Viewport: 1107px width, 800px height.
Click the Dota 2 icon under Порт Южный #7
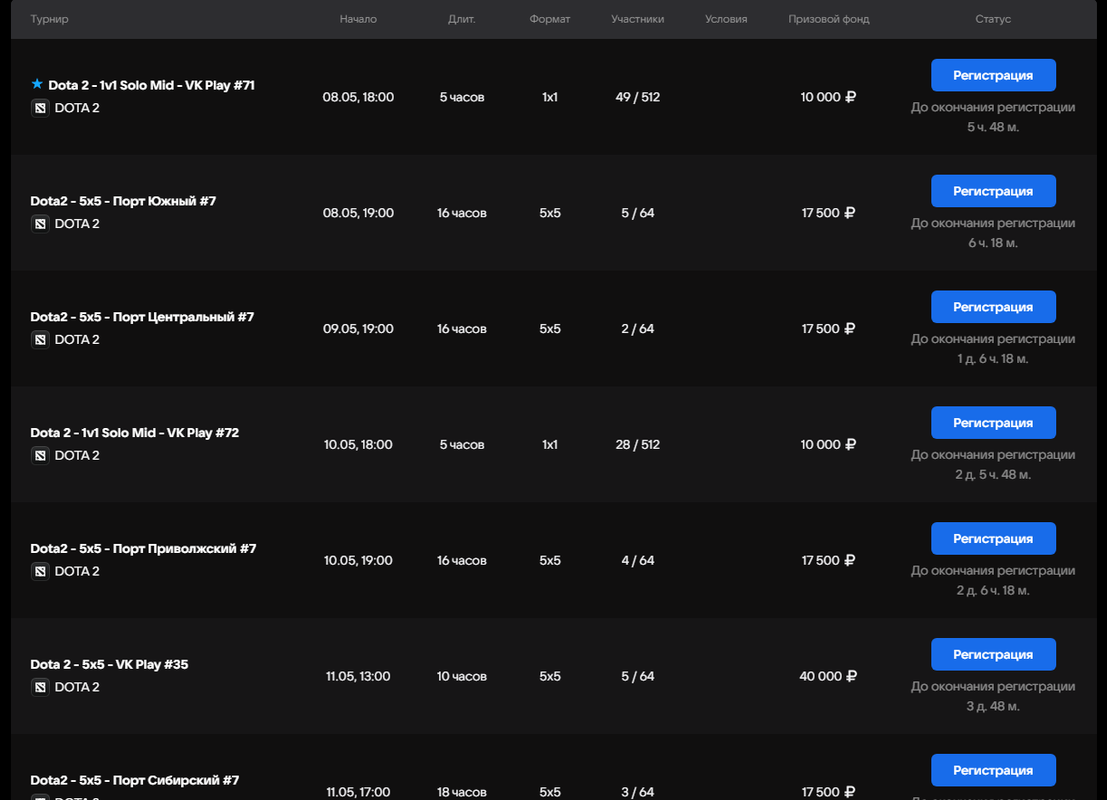tap(40, 224)
